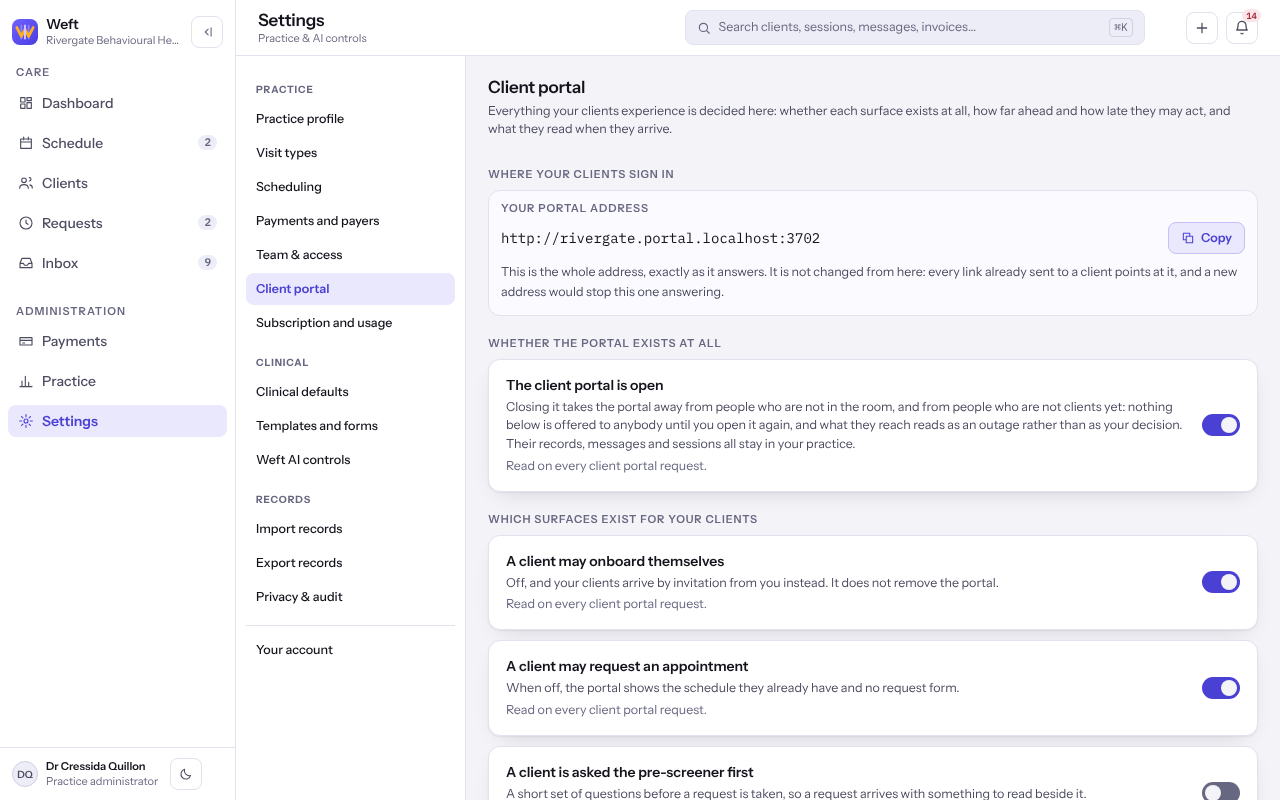
Task: Enable 'A client is asked the pre-screener first'
Action: click(1221, 792)
